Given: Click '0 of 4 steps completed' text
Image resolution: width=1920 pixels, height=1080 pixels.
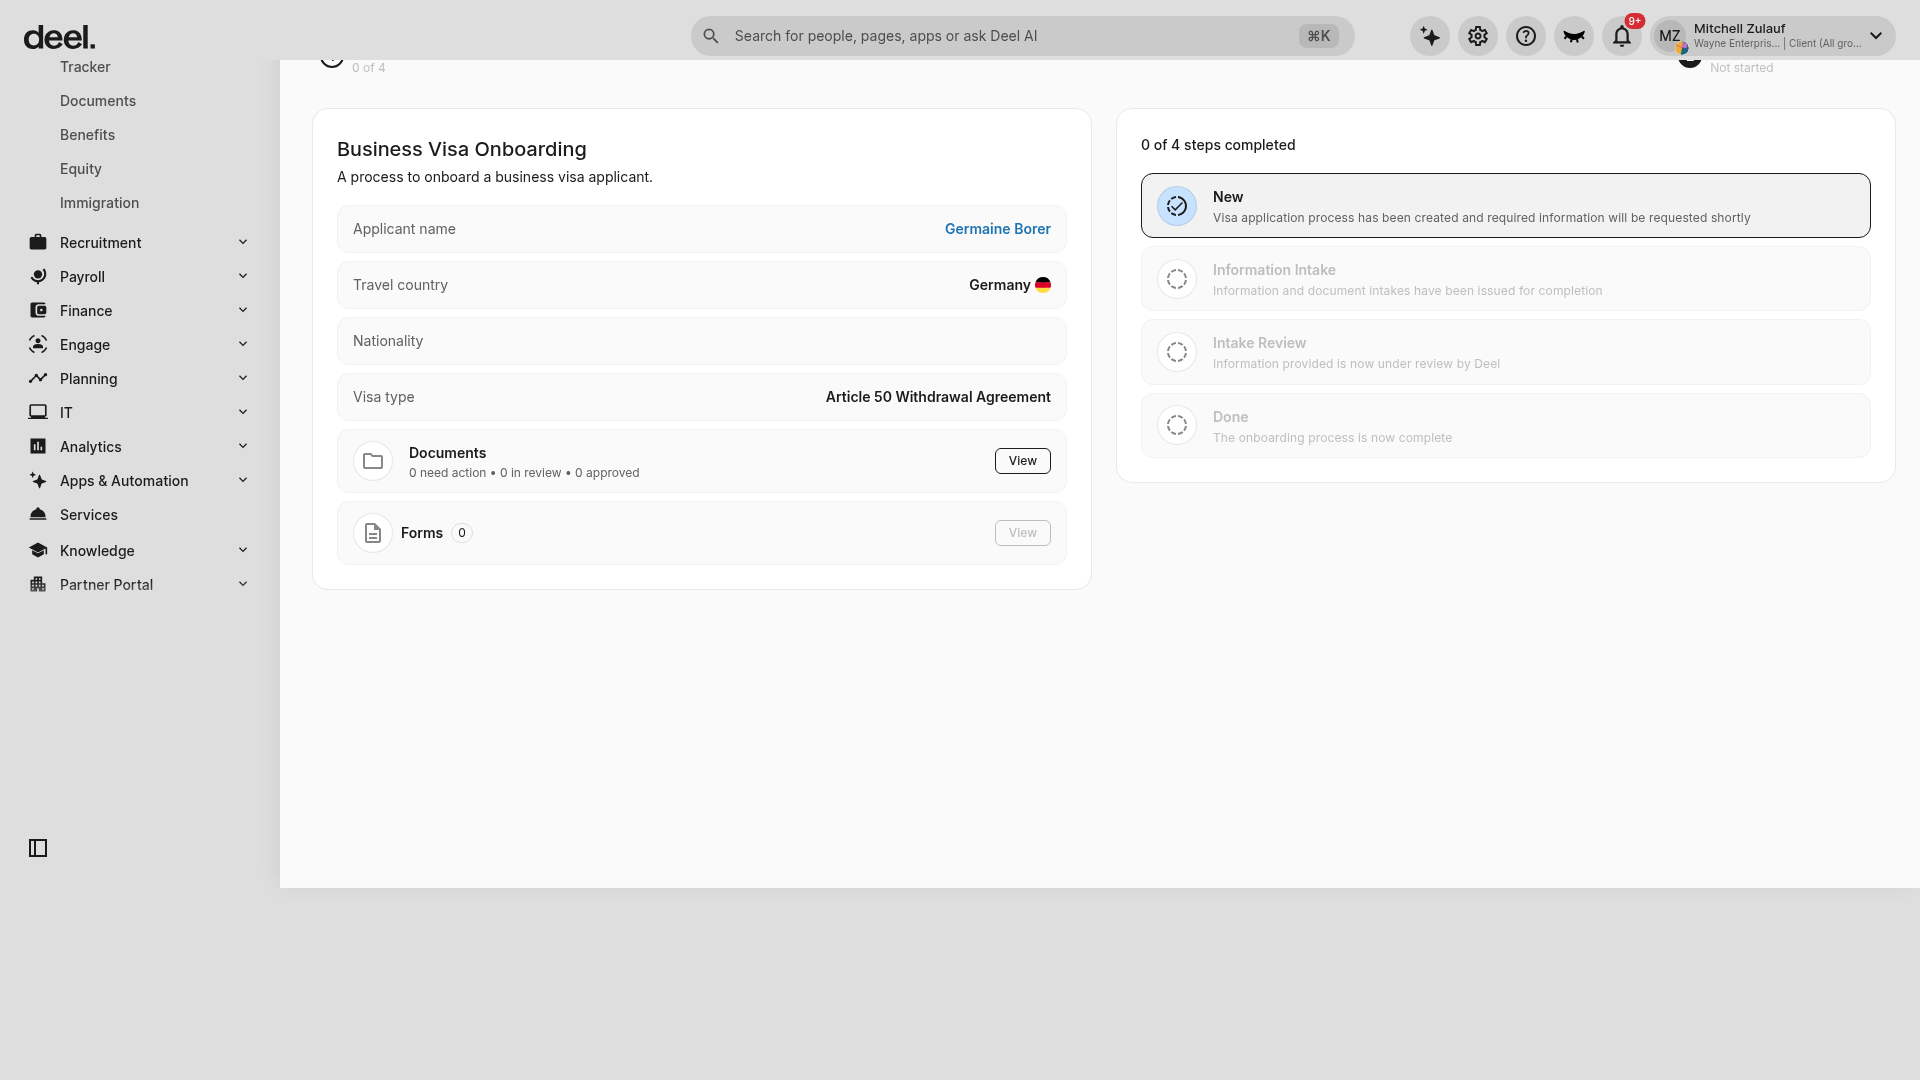Looking at the screenshot, I should (1218, 145).
